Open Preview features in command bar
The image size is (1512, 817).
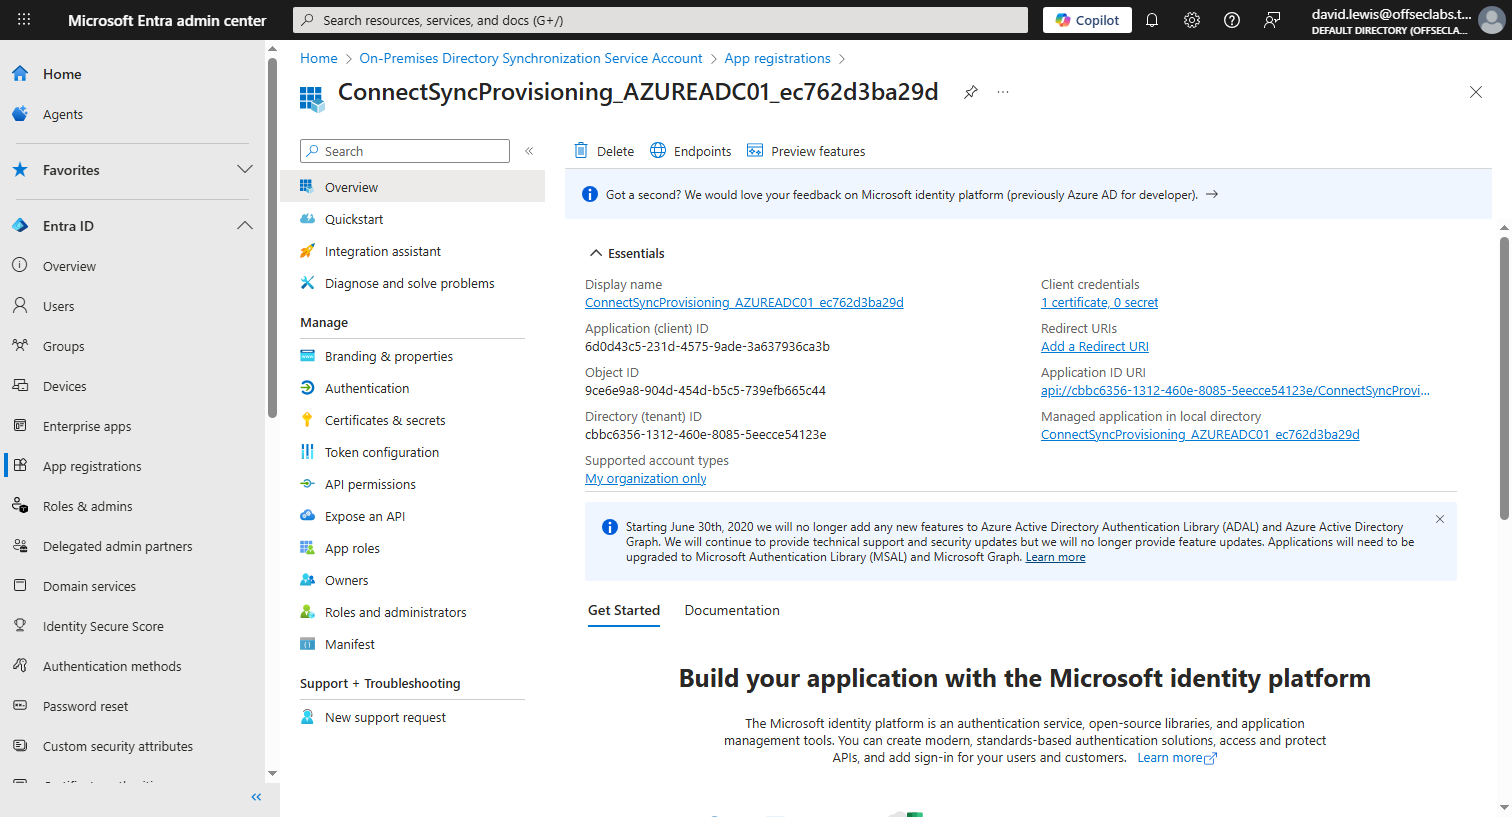[x=806, y=151]
